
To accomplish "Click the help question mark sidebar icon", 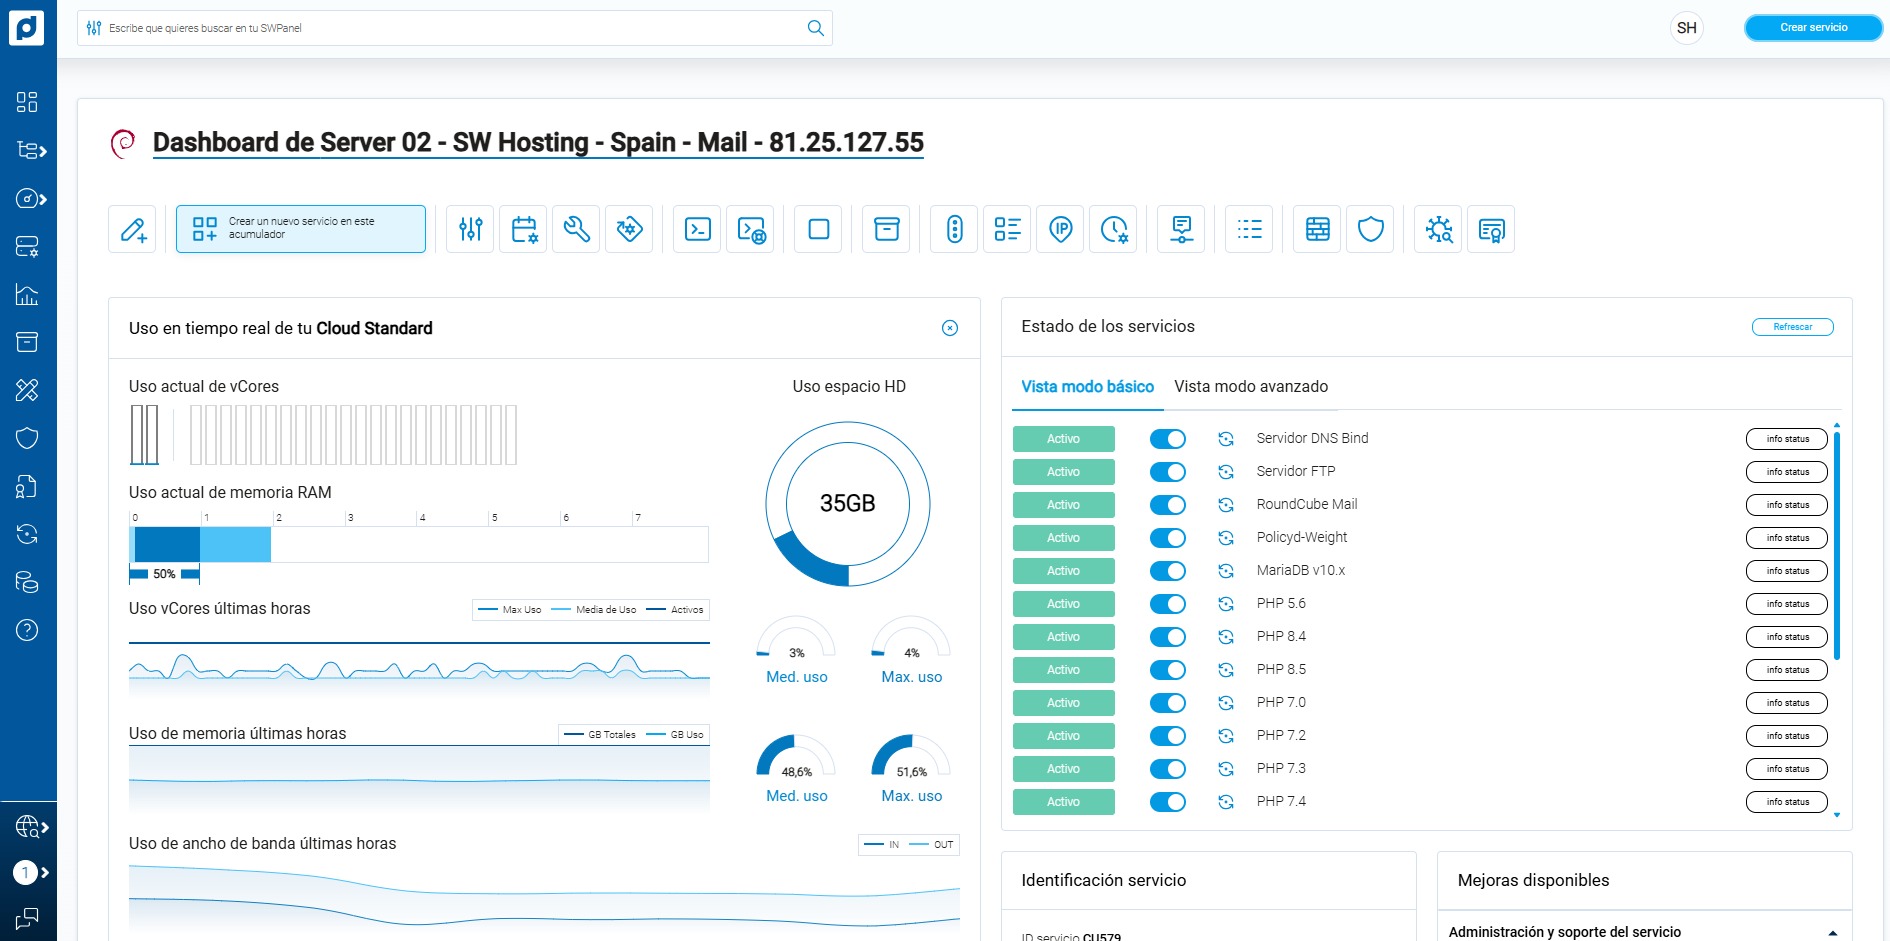I will [x=27, y=630].
